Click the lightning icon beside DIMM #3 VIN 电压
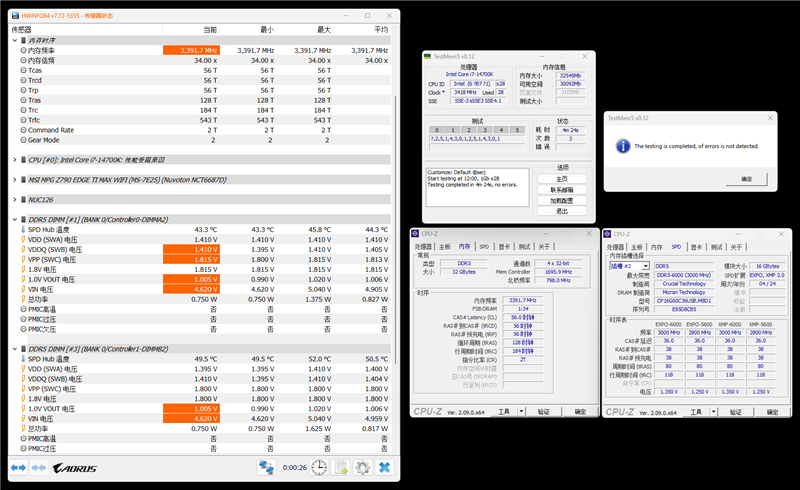The image size is (800, 490). click(x=23, y=419)
